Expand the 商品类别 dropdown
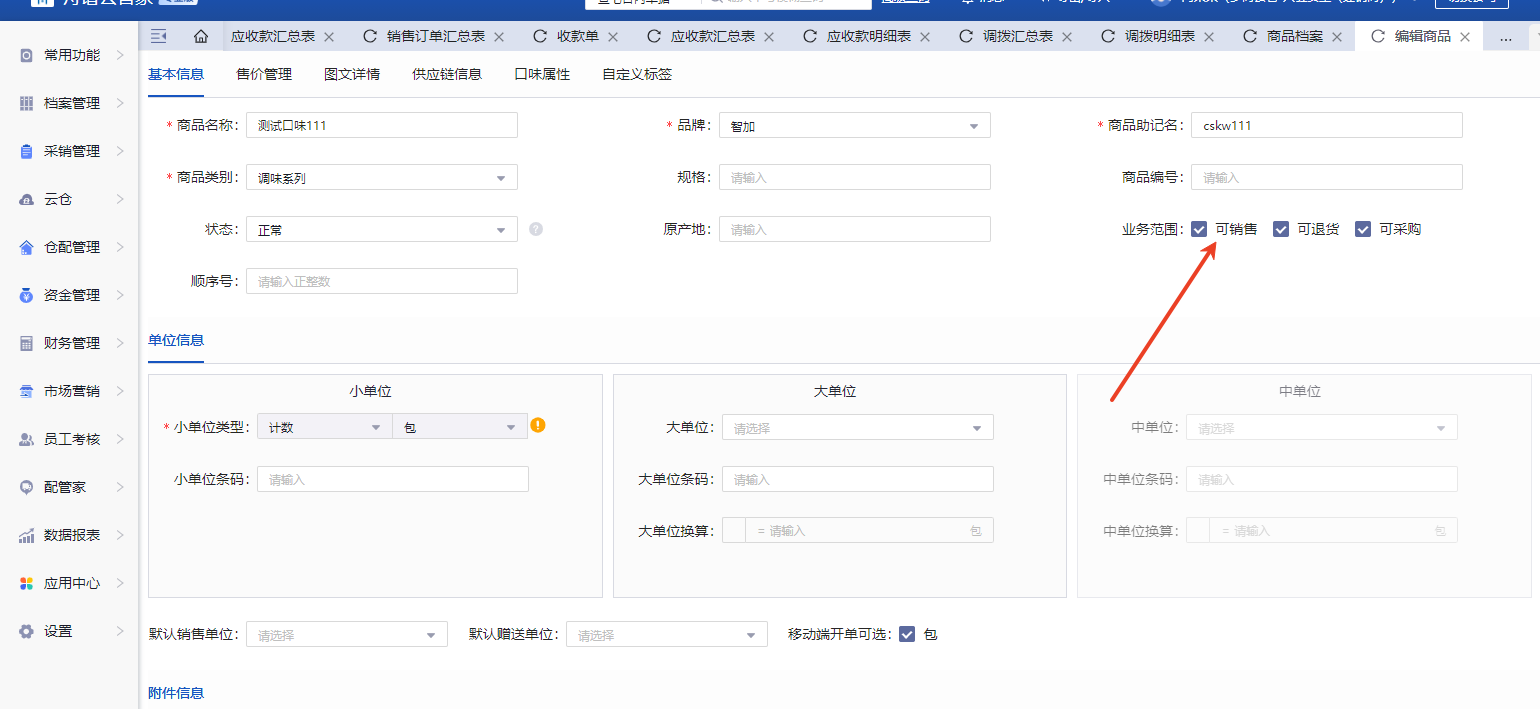1540x709 pixels. [x=382, y=177]
